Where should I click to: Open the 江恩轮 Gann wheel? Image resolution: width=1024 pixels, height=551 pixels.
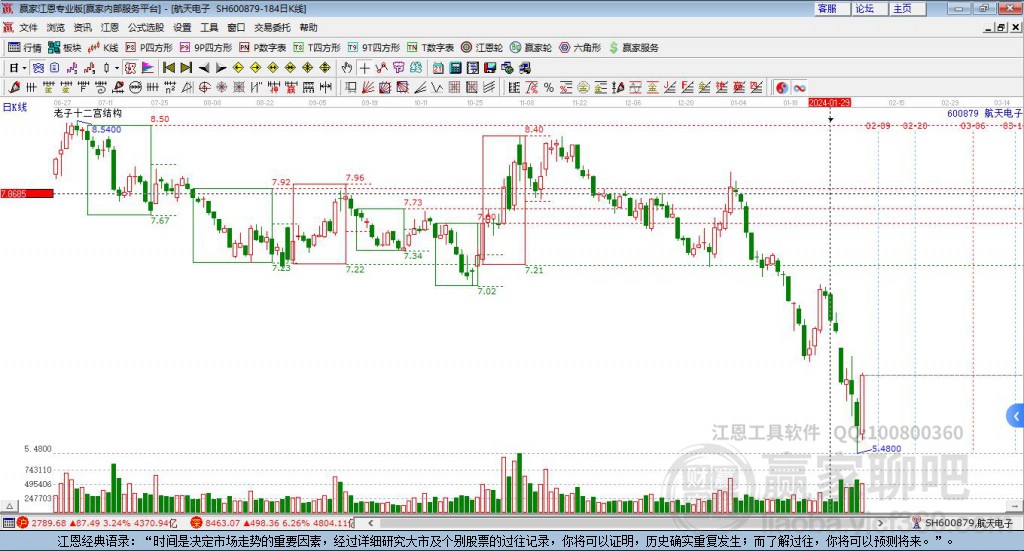pyautogui.click(x=481, y=48)
